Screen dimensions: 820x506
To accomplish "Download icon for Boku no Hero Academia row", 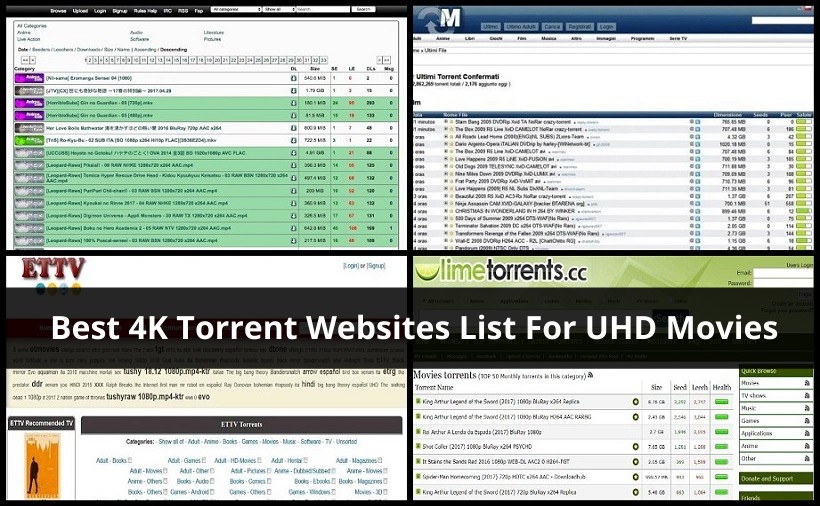I will tap(293, 228).
